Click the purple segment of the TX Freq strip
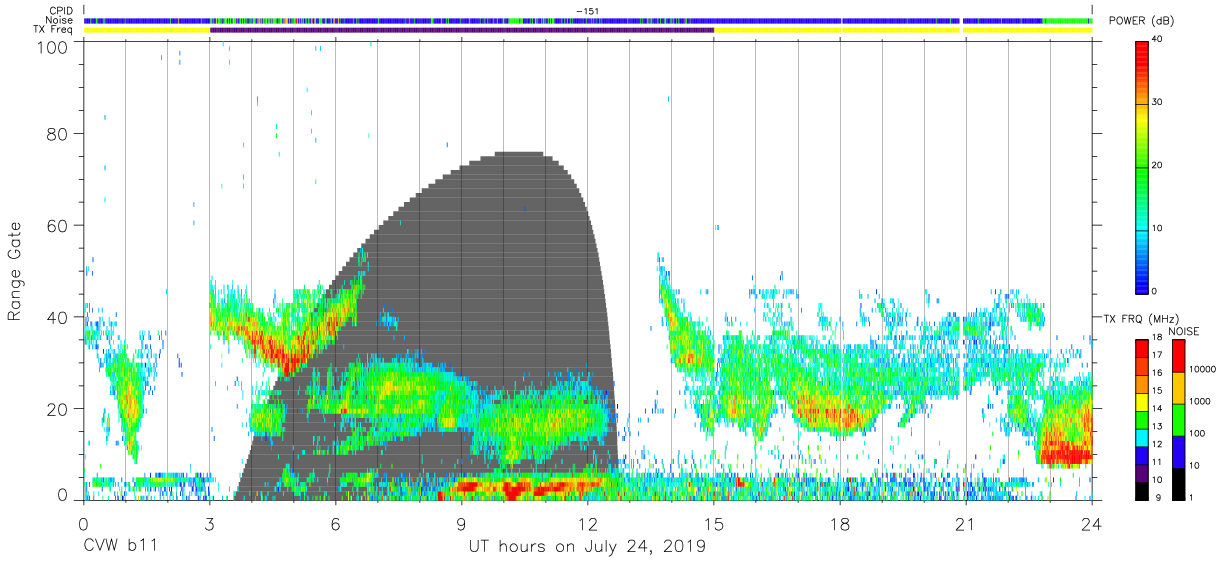Viewport: 1228px width, 567px height. [x=462, y=30]
